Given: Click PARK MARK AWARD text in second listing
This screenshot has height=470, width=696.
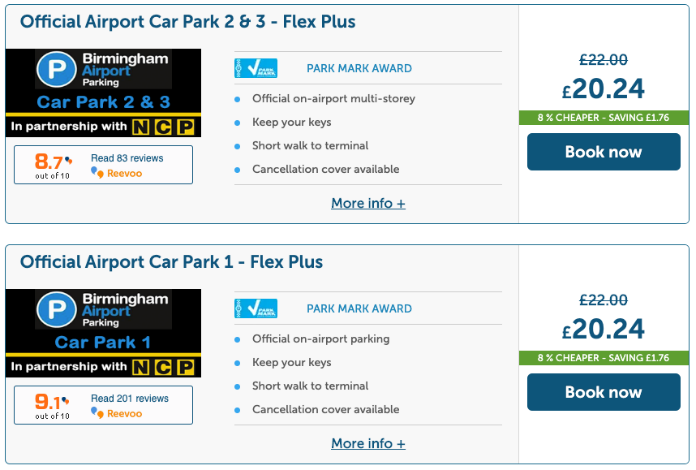Looking at the screenshot, I should pyautogui.click(x=359, y=309).
